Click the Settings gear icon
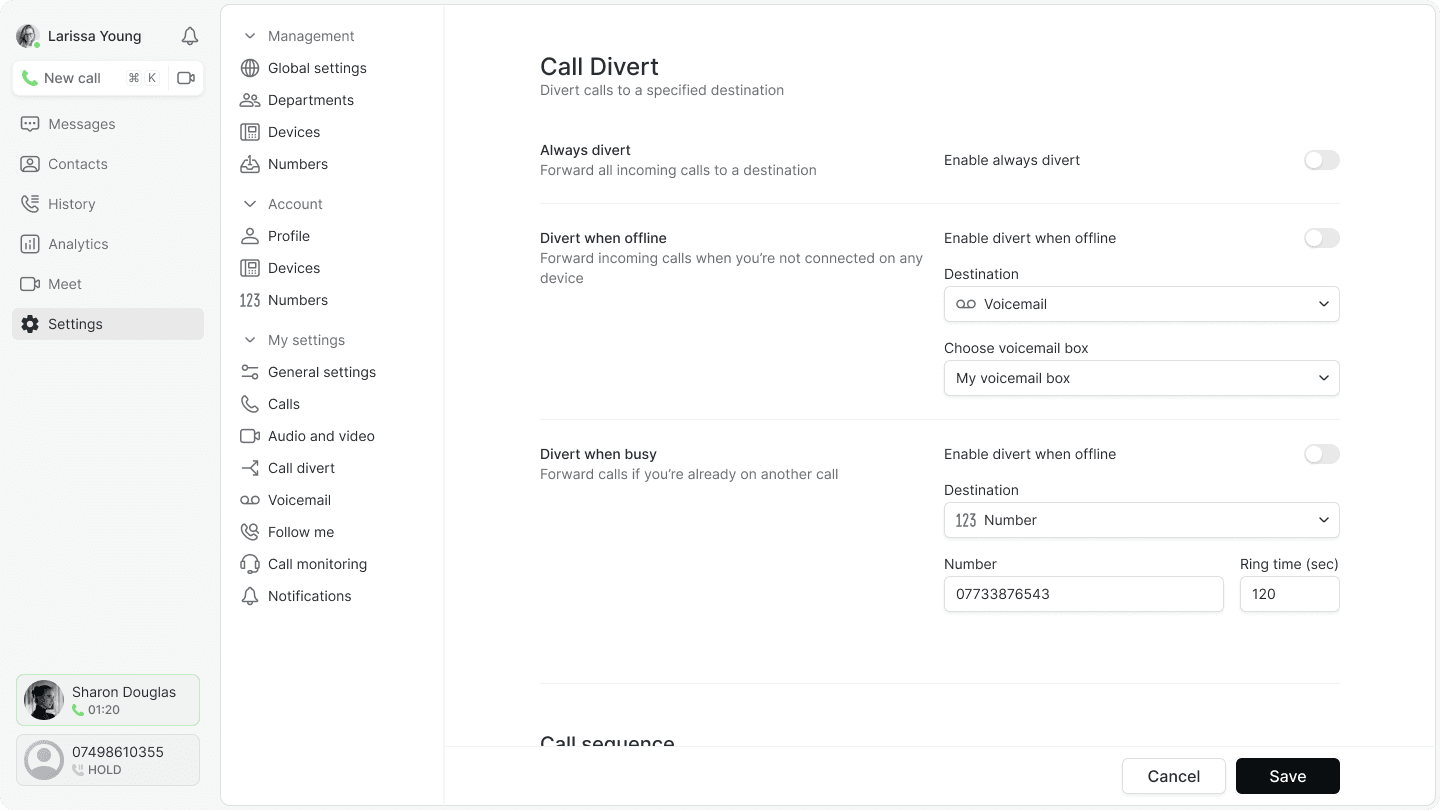The height and width of the screenshot is (810, 1440). tap(30, 324)
